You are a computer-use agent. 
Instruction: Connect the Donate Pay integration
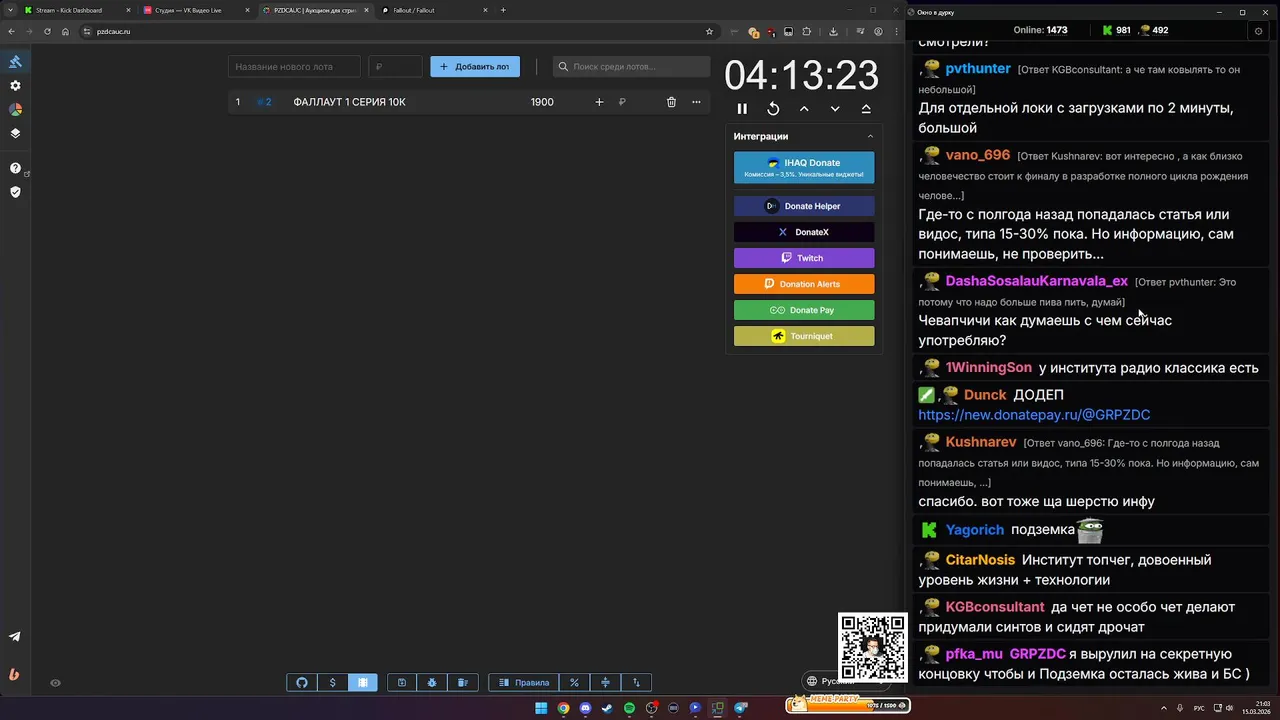804,310
